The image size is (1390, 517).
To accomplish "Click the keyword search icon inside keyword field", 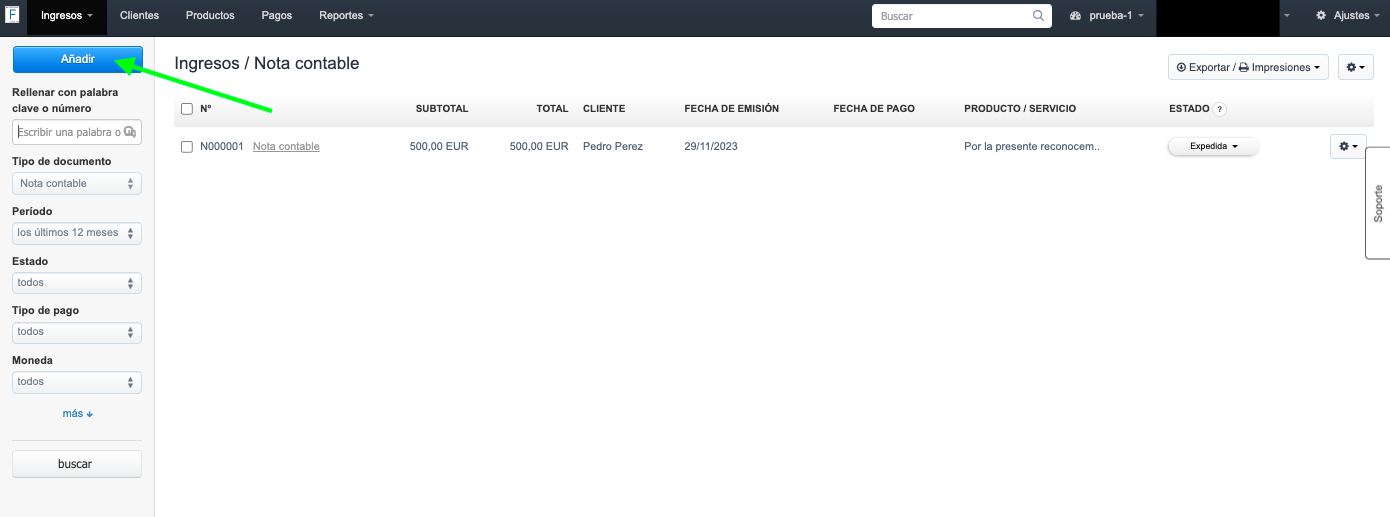I will (x=131, y=132).
